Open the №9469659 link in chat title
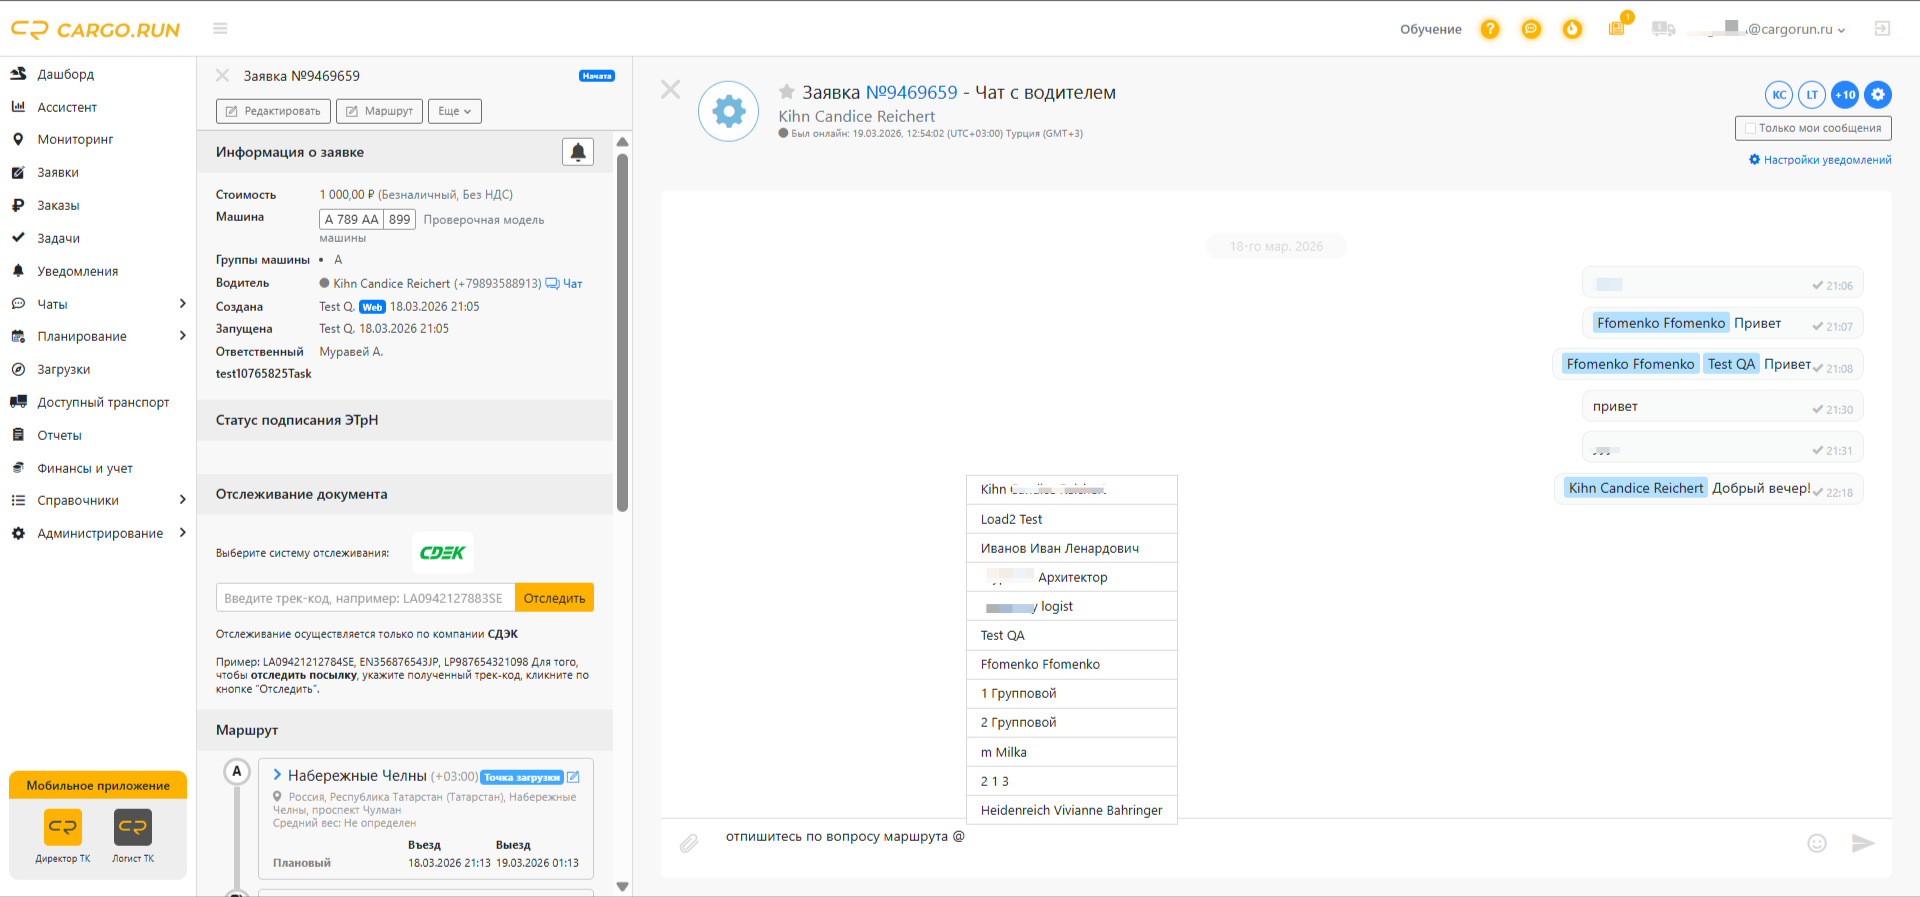 click(911, 92)
